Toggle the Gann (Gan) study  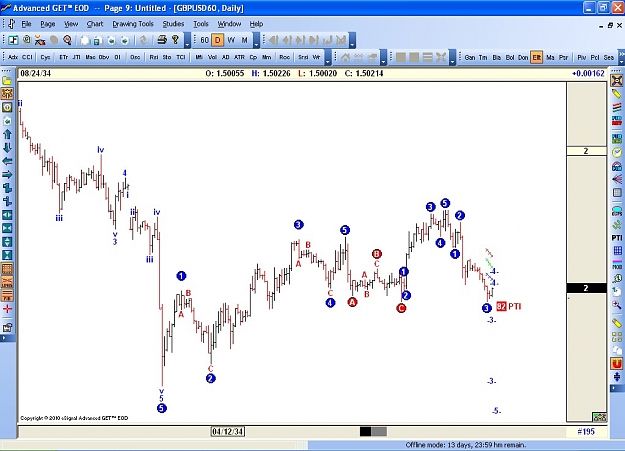tap(470, 57)
